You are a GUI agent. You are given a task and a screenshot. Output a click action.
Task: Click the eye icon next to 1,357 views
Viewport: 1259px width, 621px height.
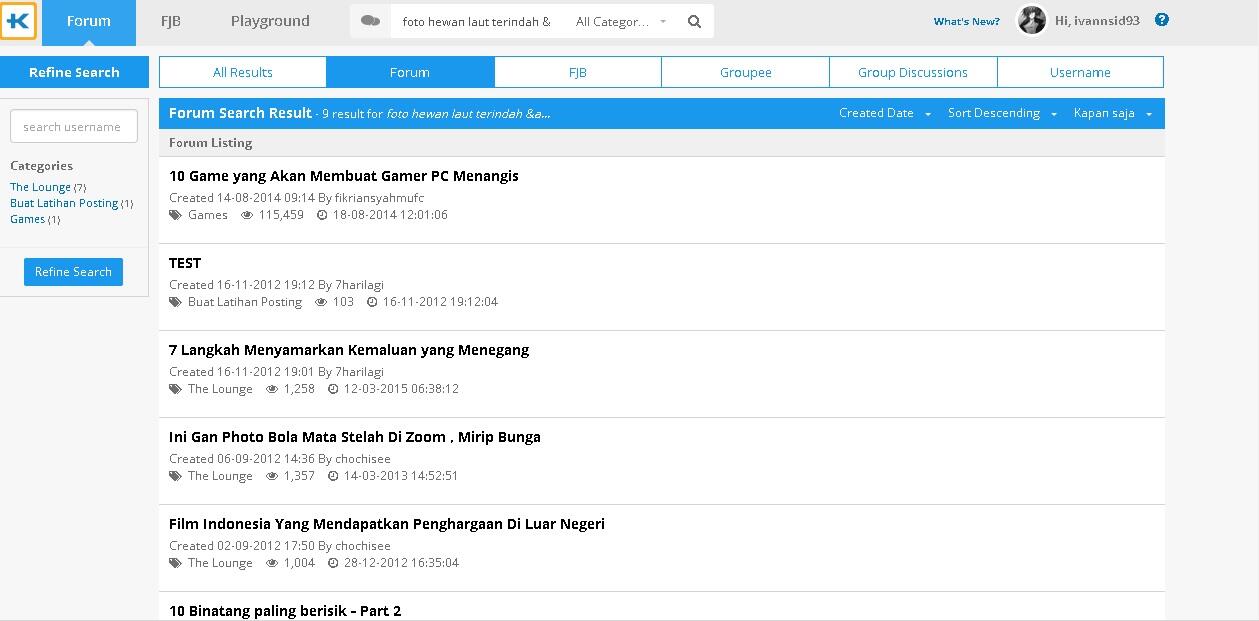click(x=272, y=476)
